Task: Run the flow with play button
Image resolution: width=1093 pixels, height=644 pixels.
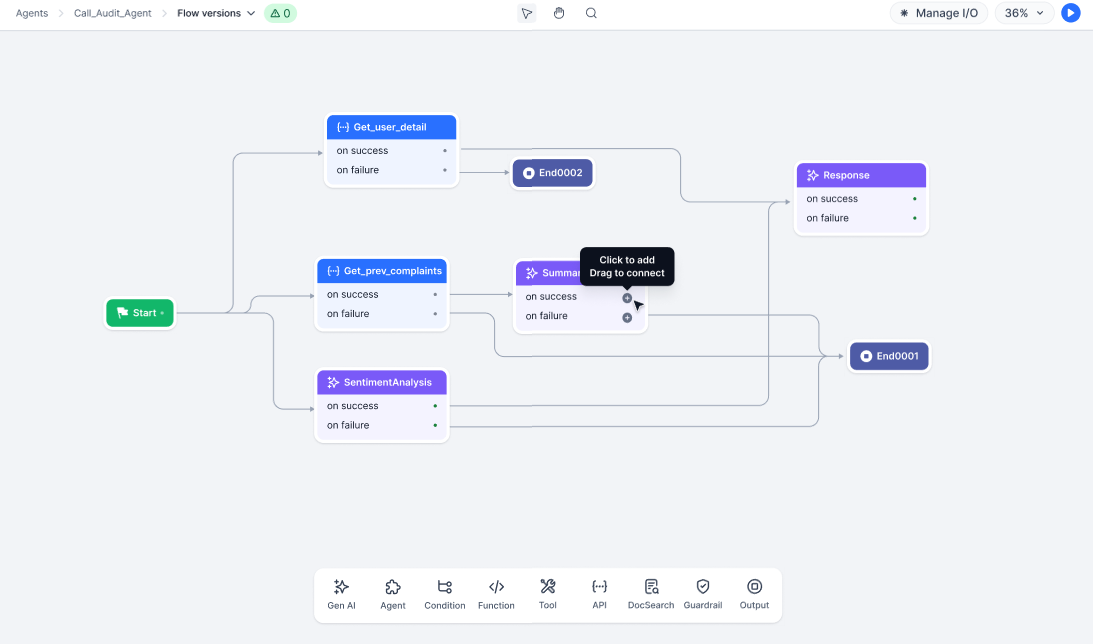Action: (1071, 13)
